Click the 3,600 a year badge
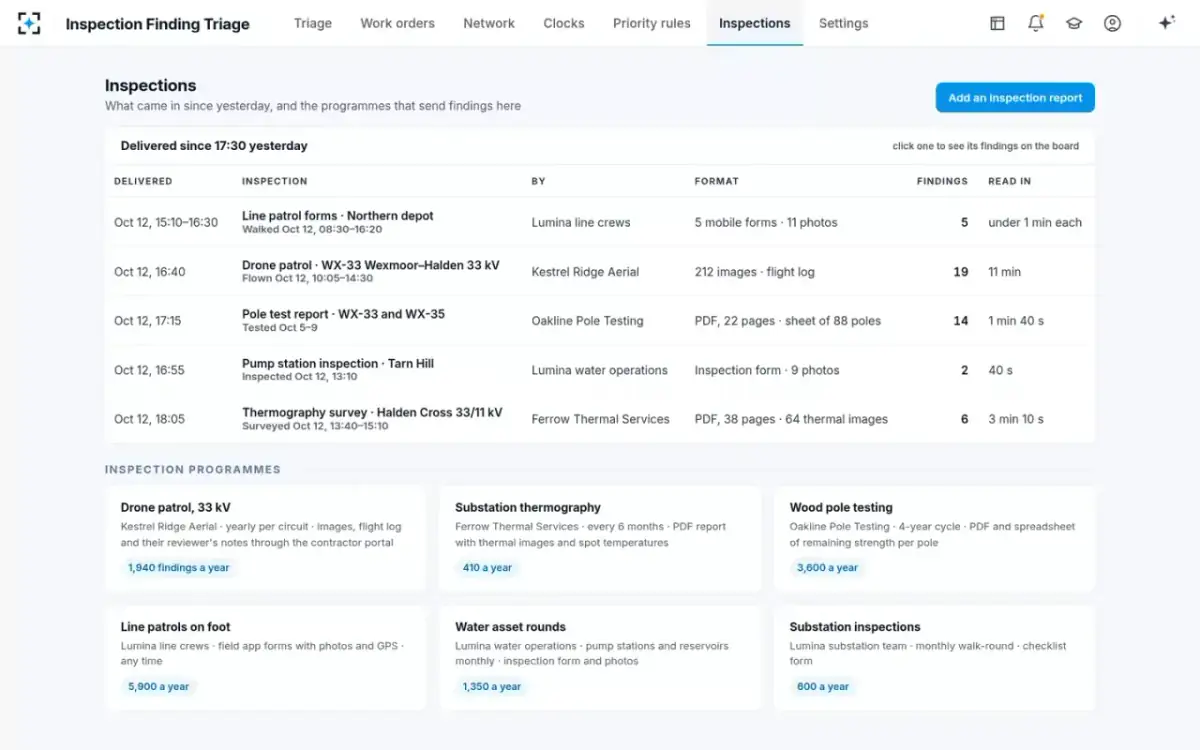This screenshot has width=1200, height=750. click(x=827, y=567)
